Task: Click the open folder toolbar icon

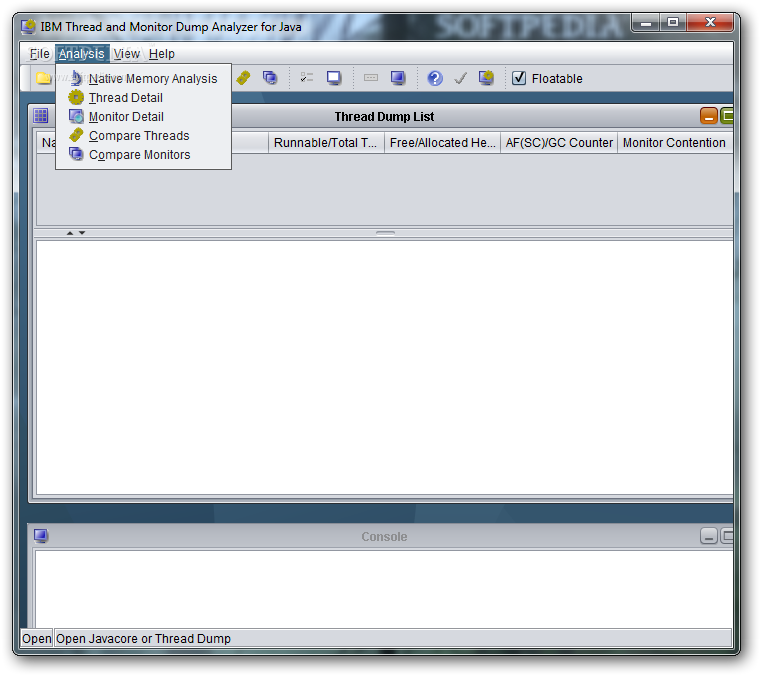Action: click(43, 78)
